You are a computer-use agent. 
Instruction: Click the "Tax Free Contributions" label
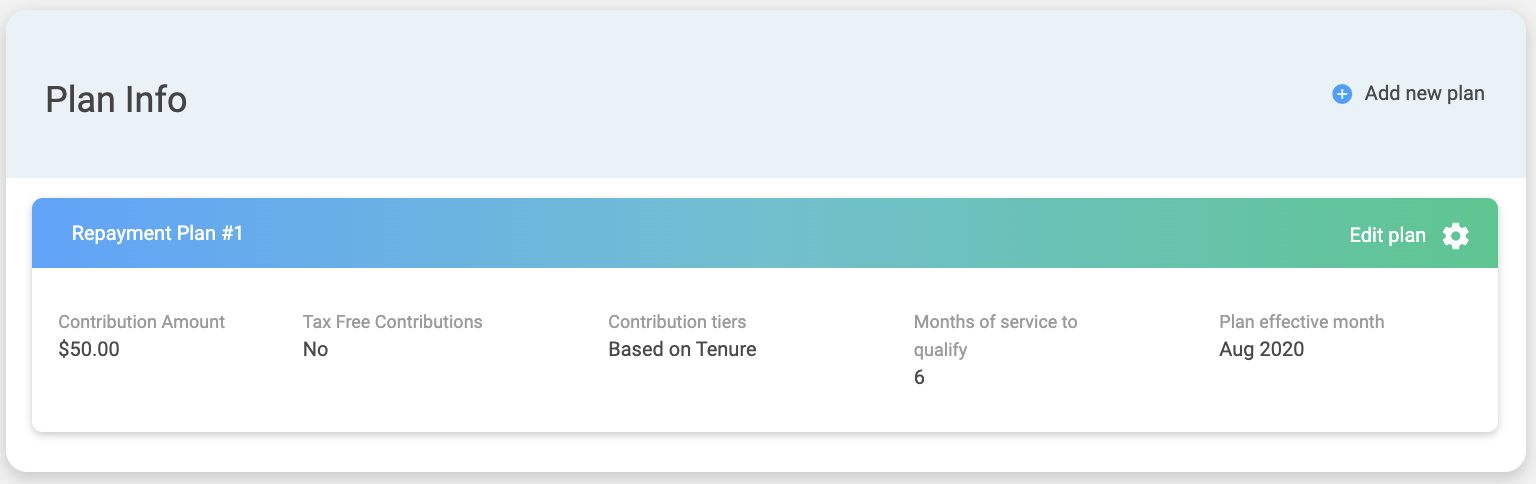tap(392, 322)
